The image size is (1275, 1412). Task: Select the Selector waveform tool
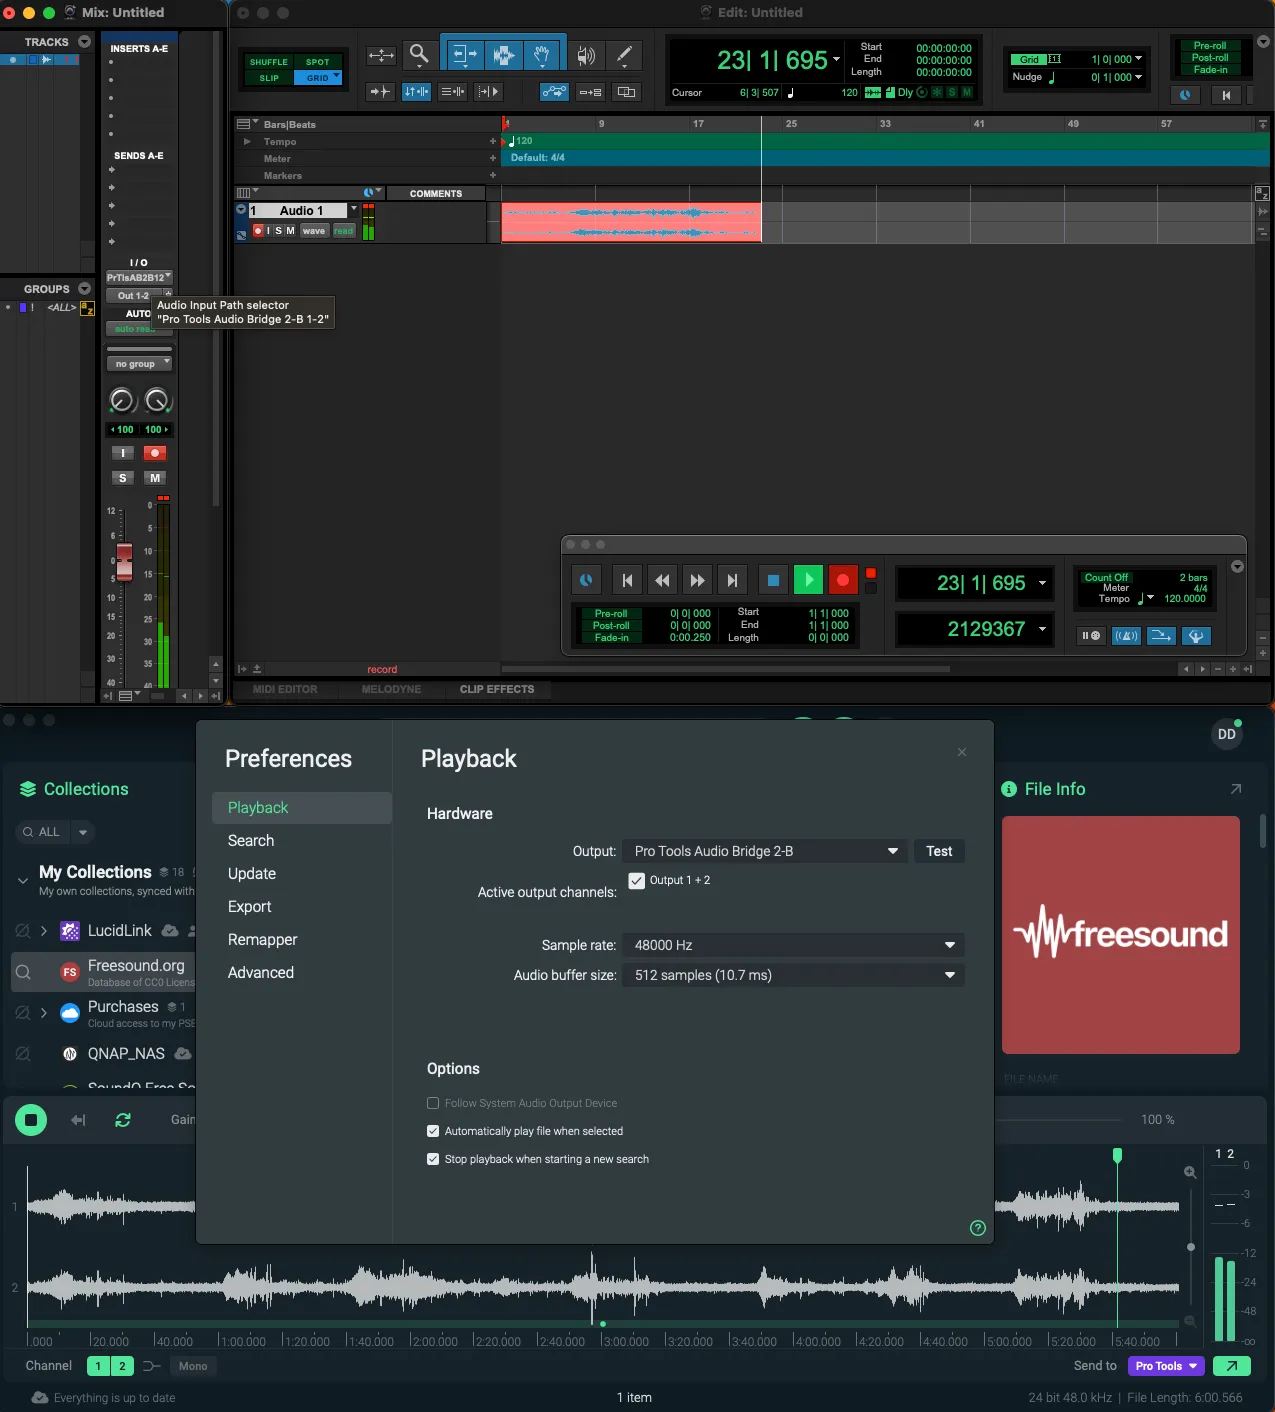pos(504,55)
